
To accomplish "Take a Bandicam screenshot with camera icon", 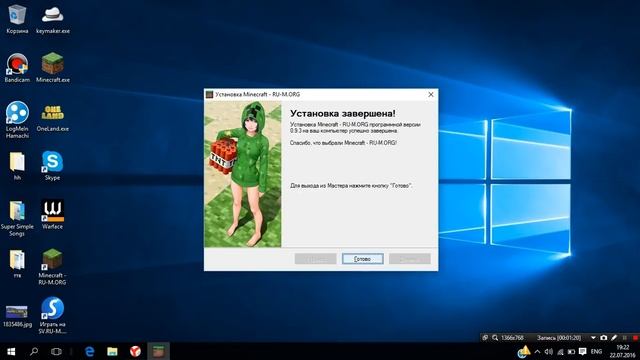I will pyautogui.click(x=604, y=338).
